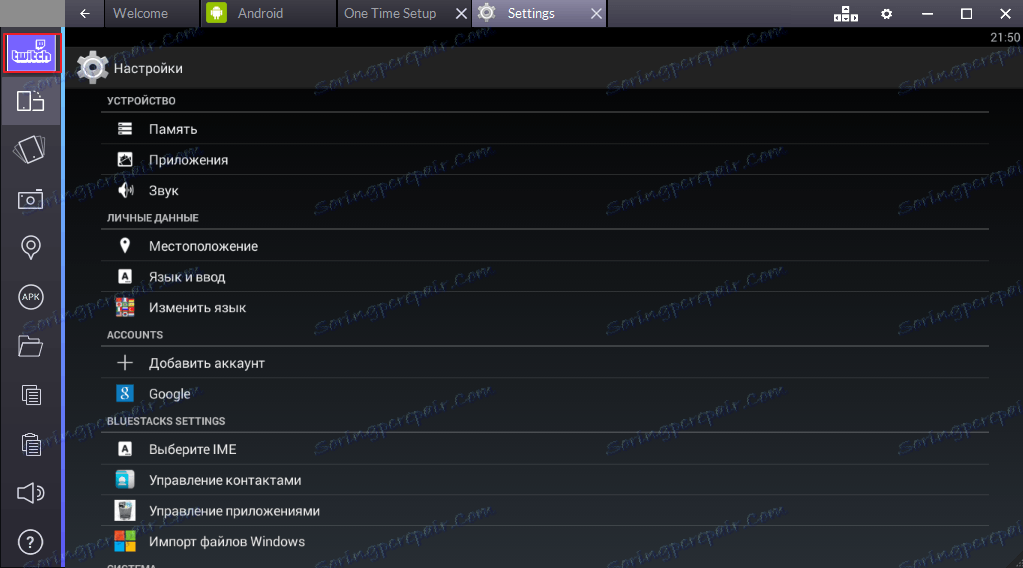Click the Выберите IME letter A icon

[125, 449]
